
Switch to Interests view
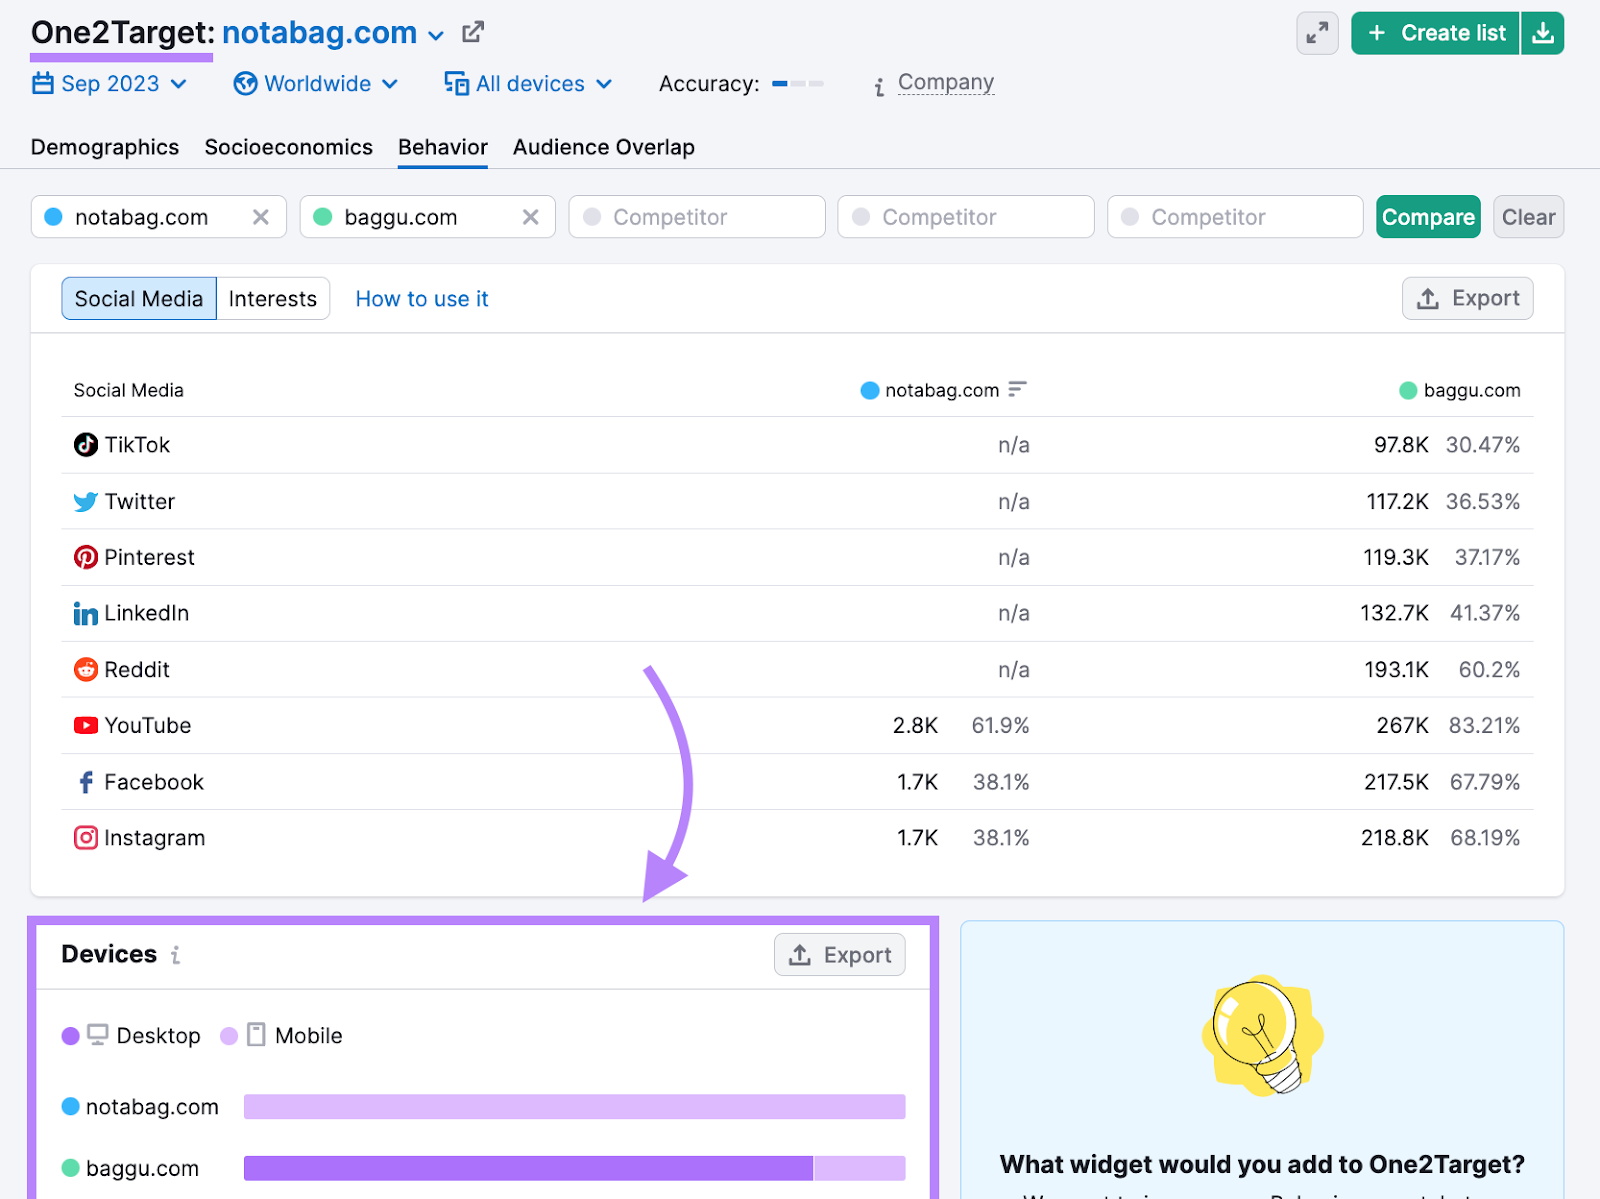[272, 299]
